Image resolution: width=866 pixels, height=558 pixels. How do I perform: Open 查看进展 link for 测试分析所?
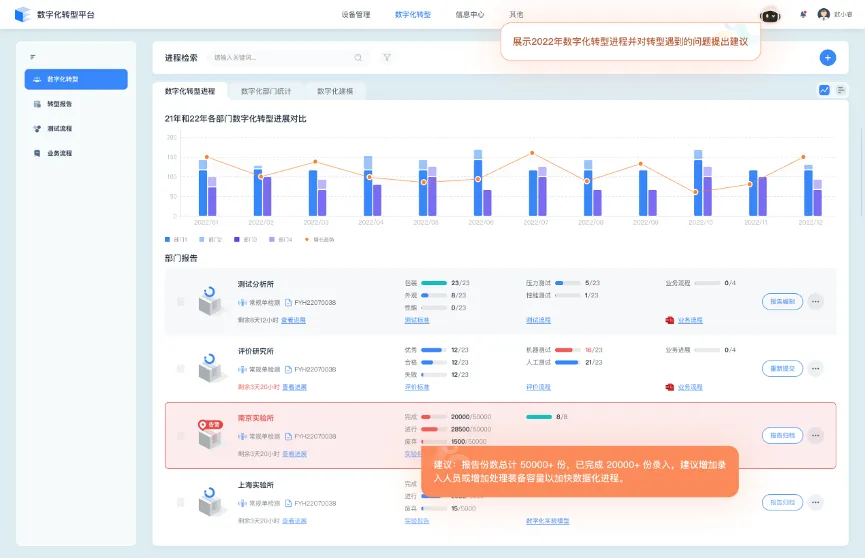click(293, 320)
